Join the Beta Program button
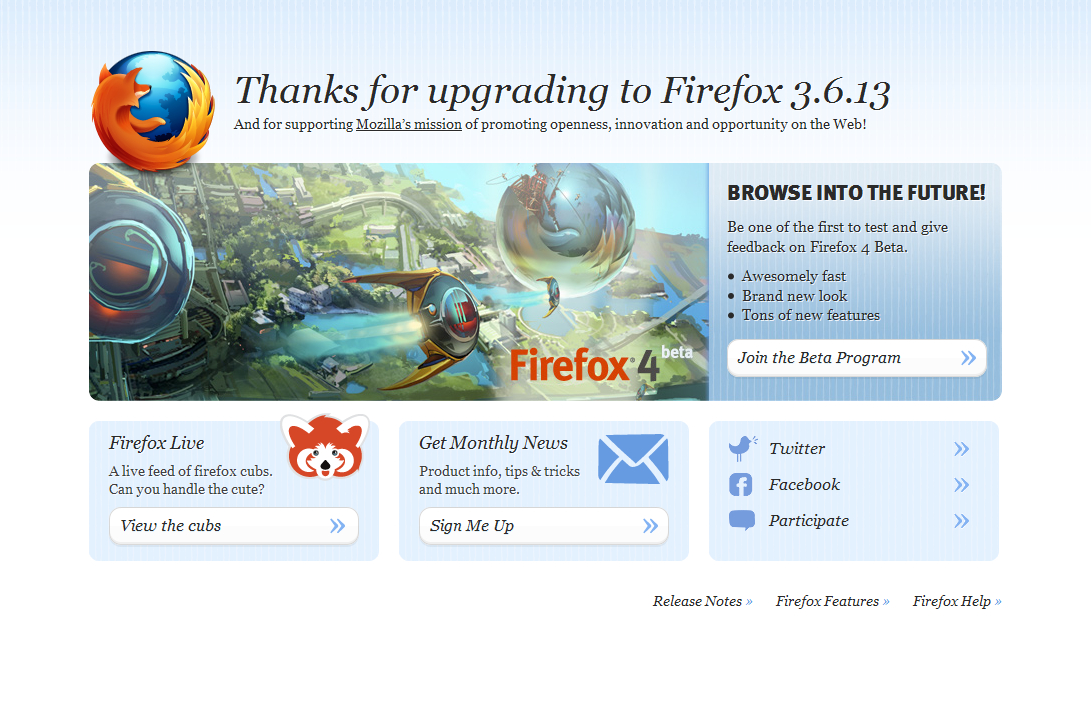The image size is (1091, 717). (857, 358)
